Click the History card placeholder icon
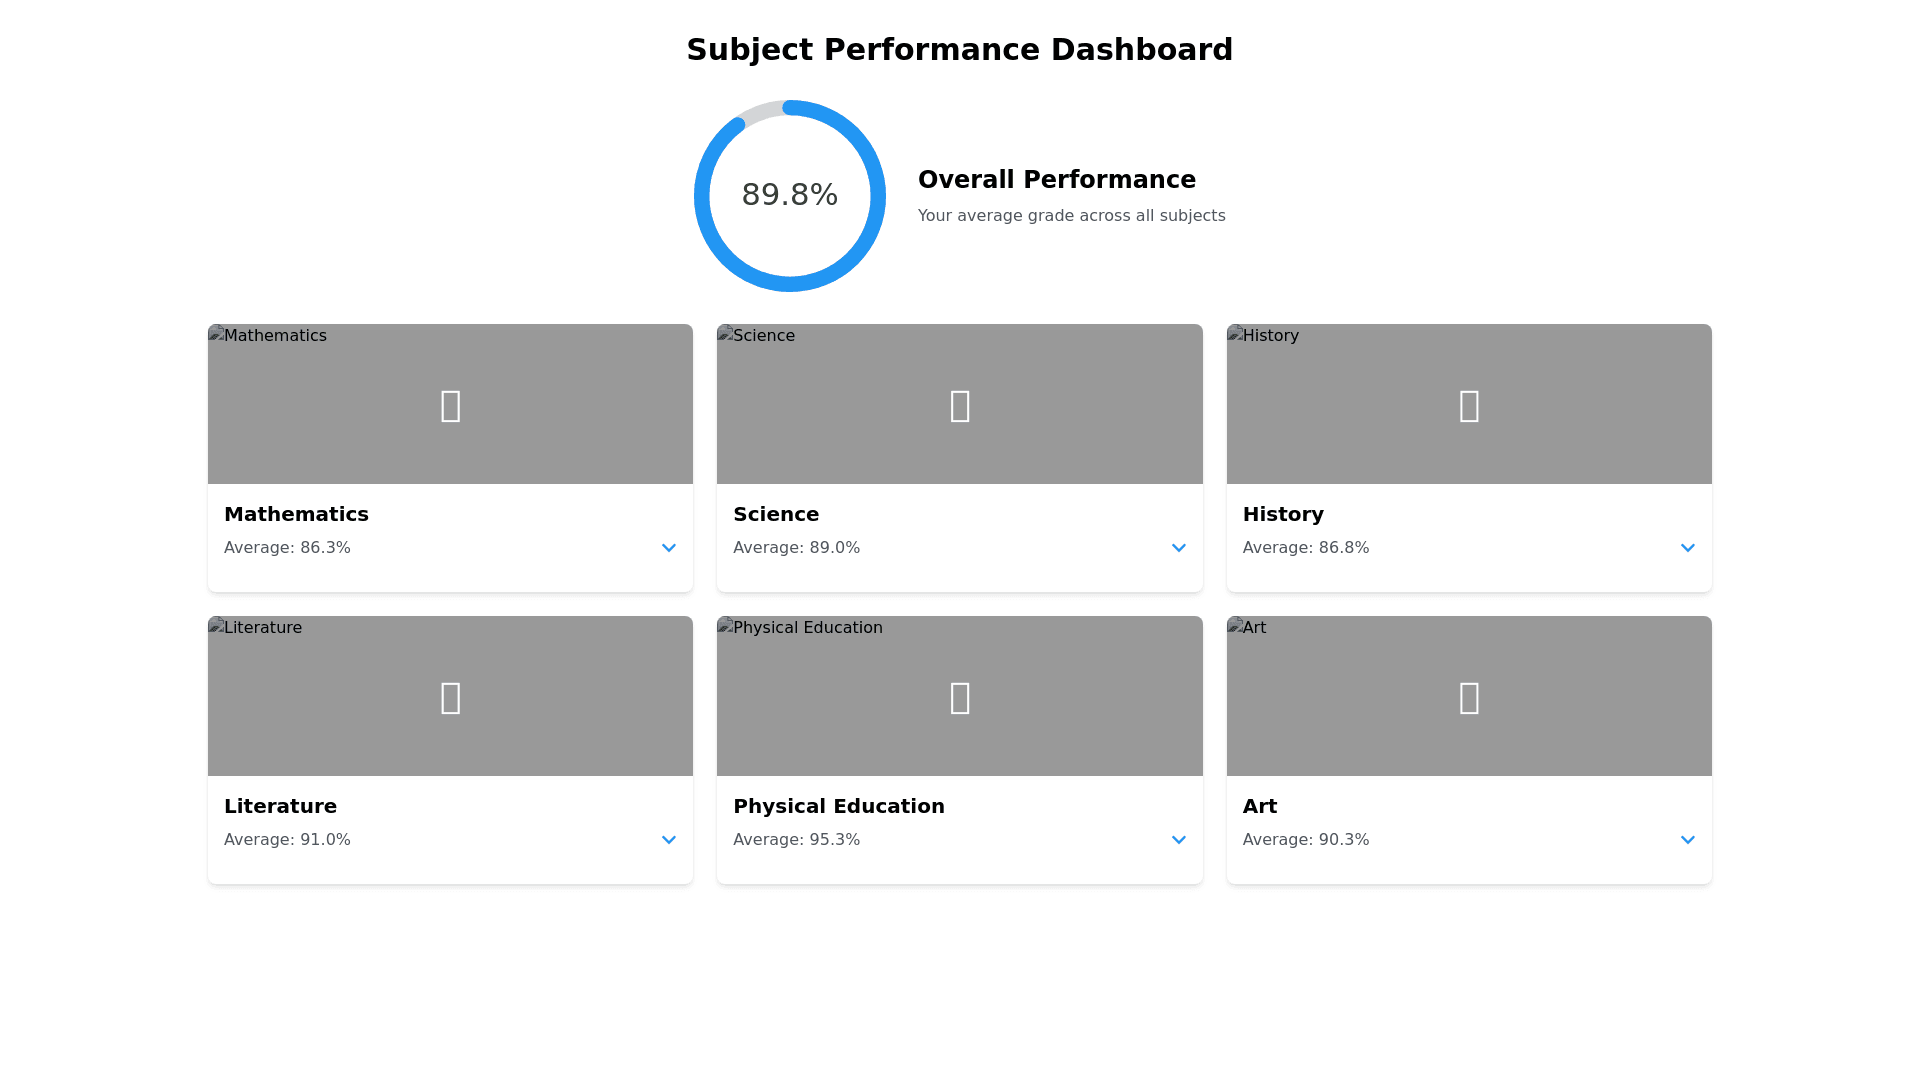Screen dimensions: 1920x1080 (x=1469, y=405)
